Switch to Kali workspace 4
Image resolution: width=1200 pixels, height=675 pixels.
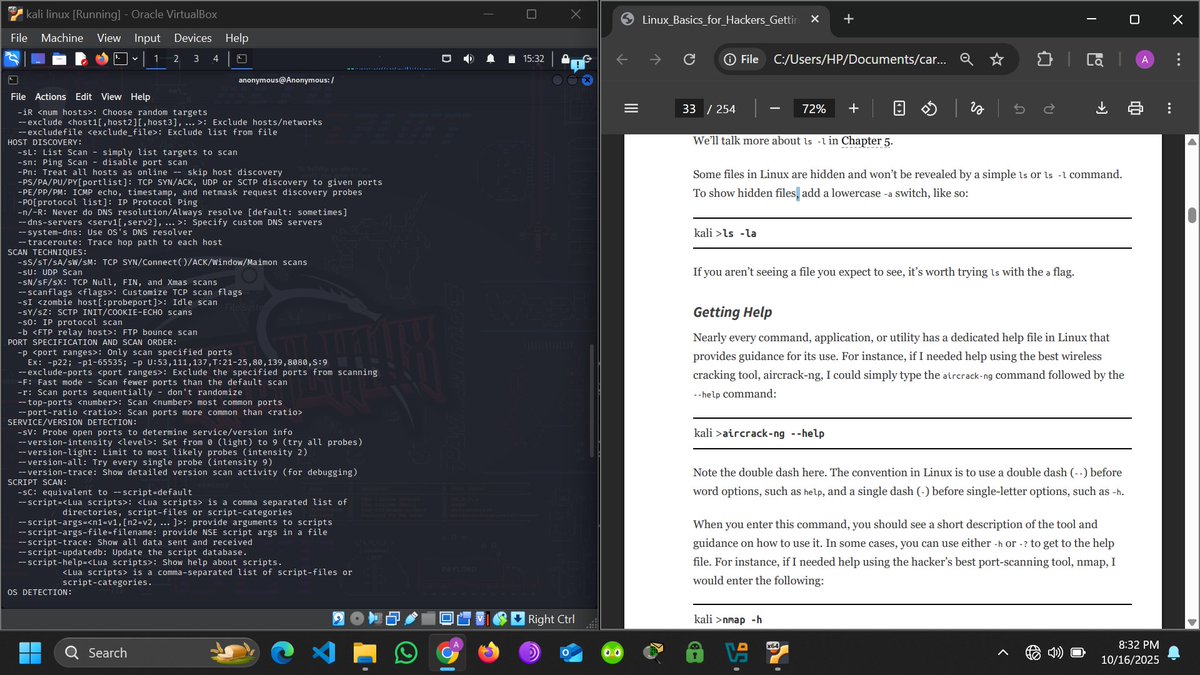click(x=216, y=59)
